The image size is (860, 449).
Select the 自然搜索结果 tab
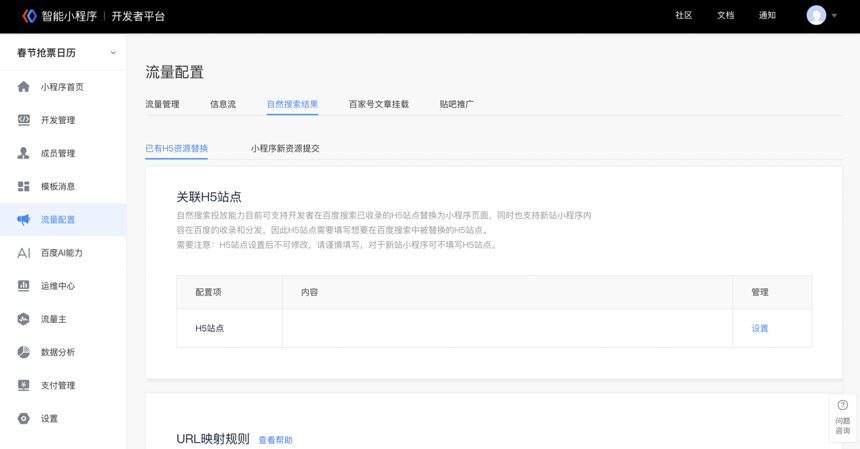point(292,104)
